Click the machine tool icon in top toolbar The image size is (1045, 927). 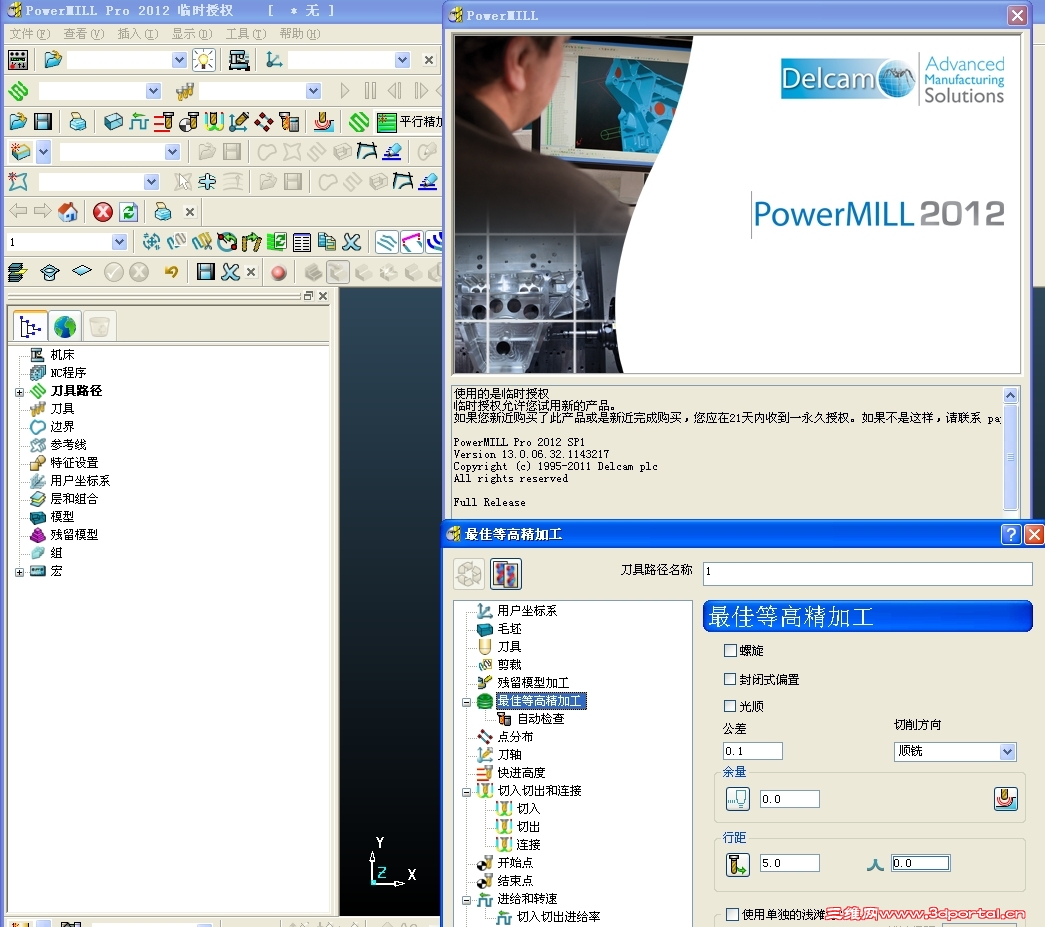click(x=239, y=60)
